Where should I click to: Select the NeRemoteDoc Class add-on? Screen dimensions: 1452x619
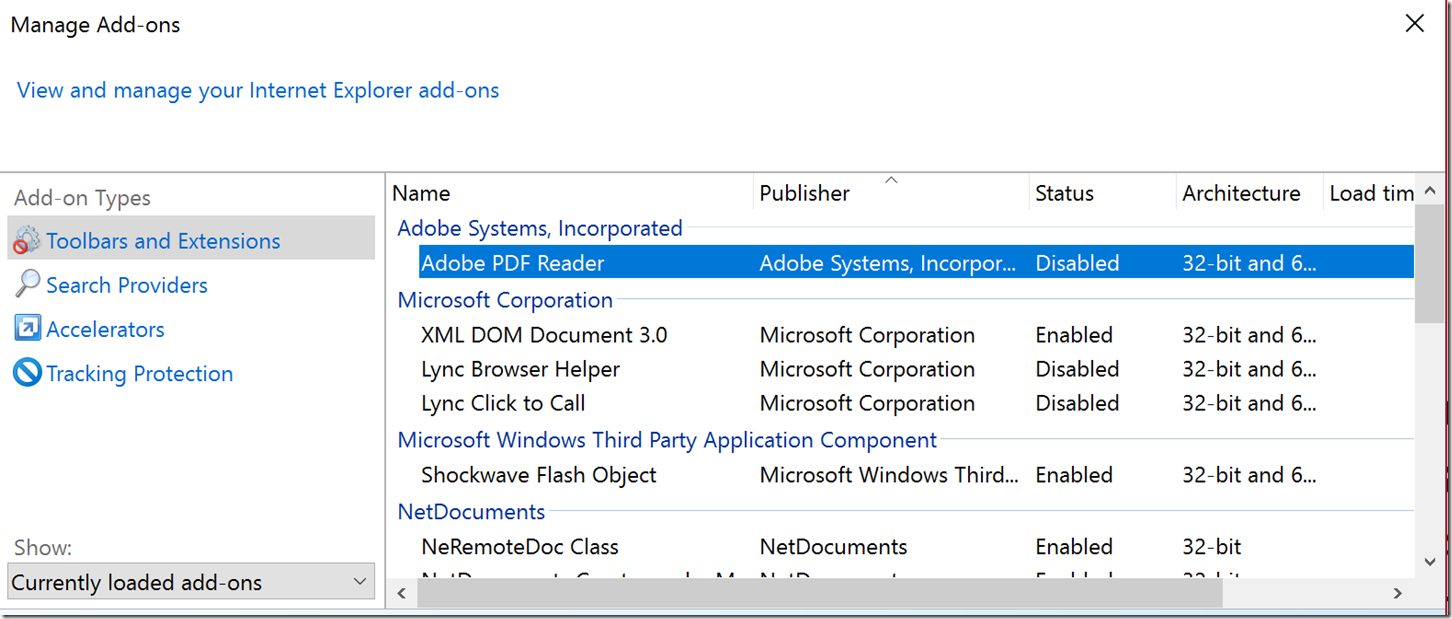point(520,547)
